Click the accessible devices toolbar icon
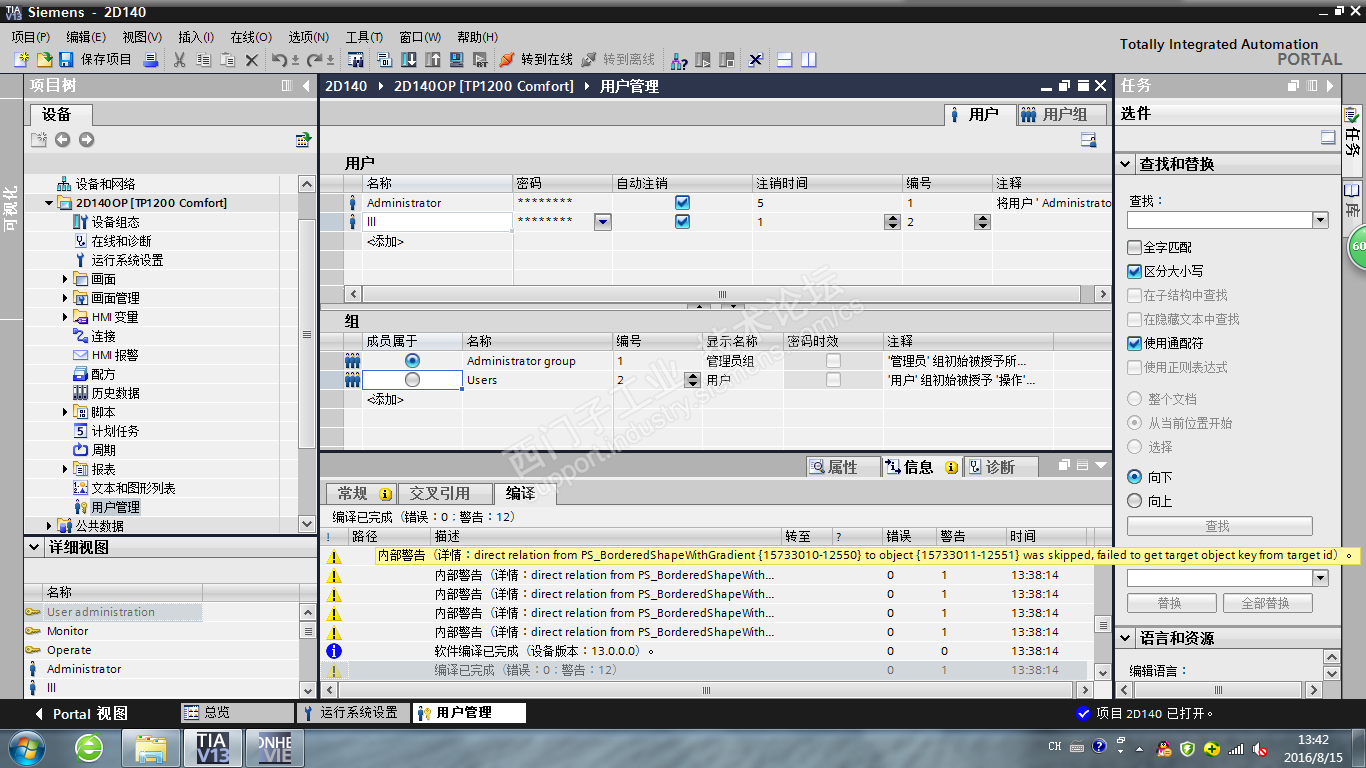Screen dimensions: 1366x768 679,60
